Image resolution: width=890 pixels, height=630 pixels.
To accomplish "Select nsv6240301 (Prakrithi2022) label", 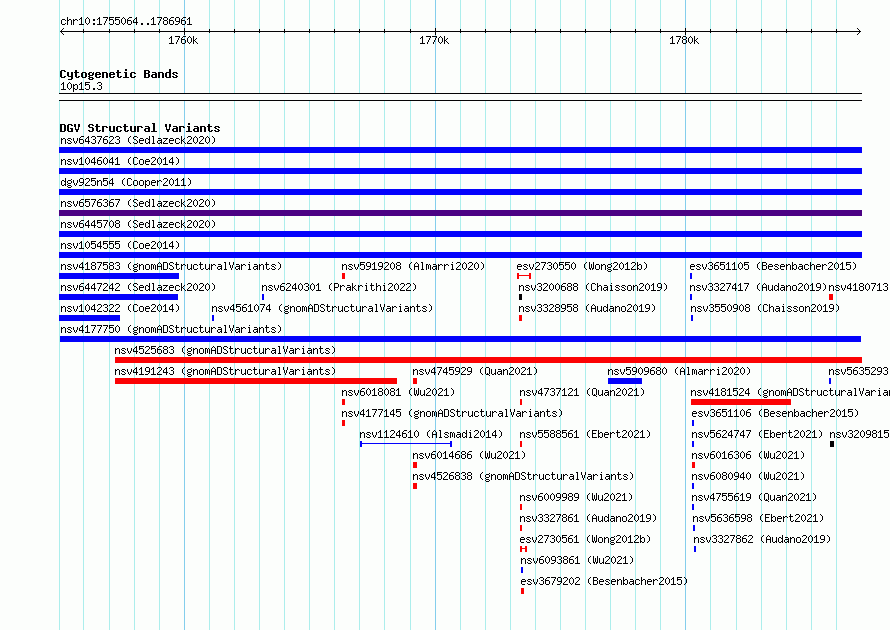I will click(x=339, y=287).
